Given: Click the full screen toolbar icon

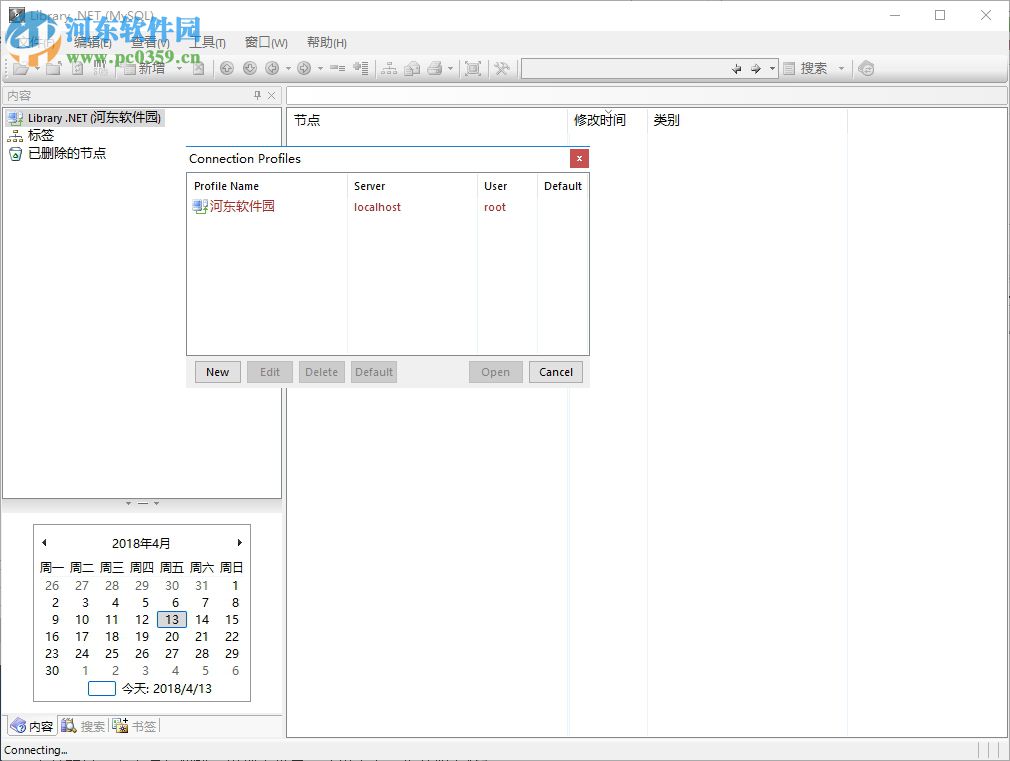Looking at the screenshot, I should (x=473, y=68).
